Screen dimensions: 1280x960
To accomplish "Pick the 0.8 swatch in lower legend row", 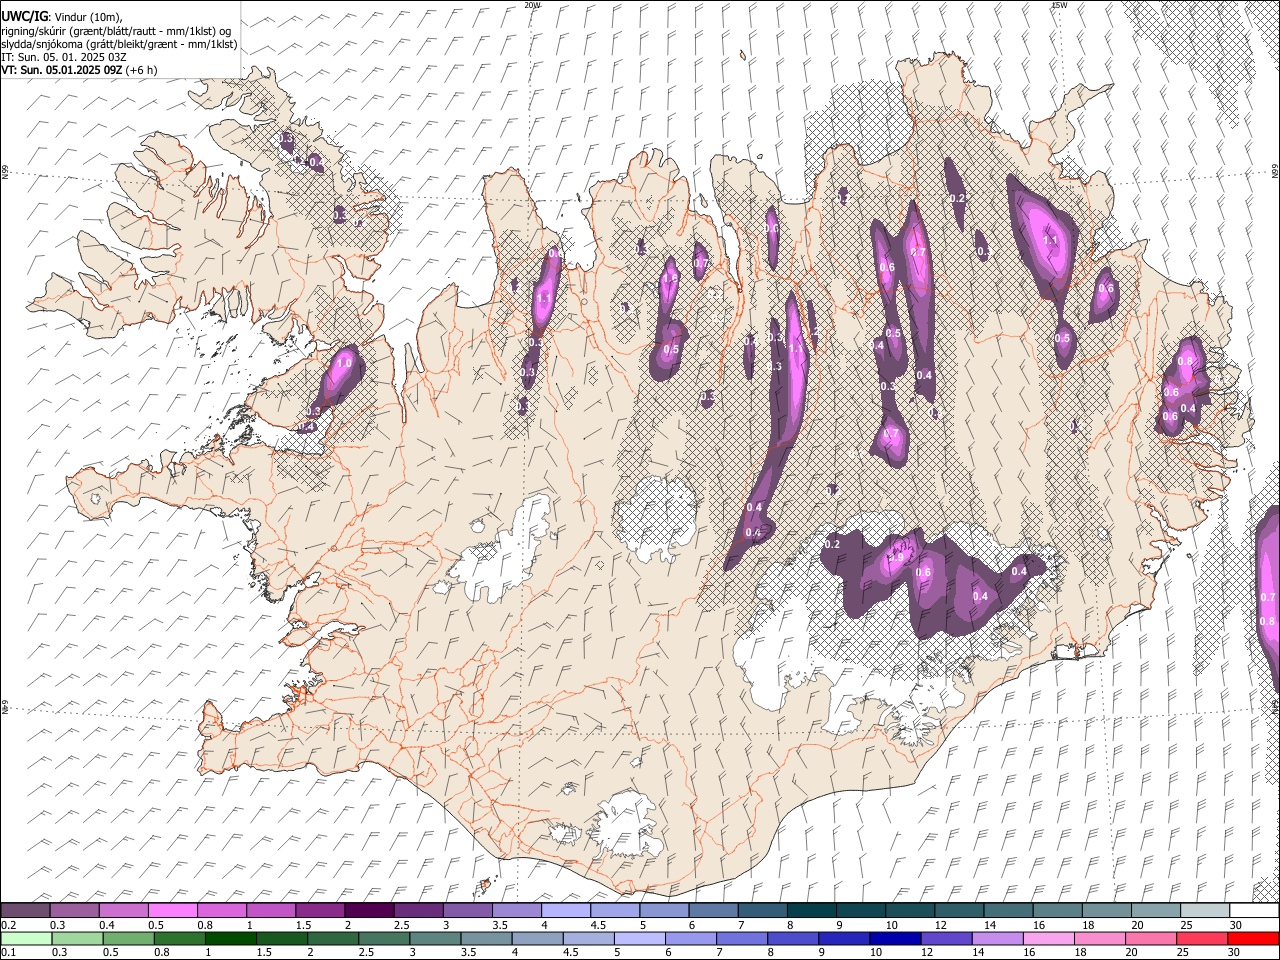I will coord(180,938).
